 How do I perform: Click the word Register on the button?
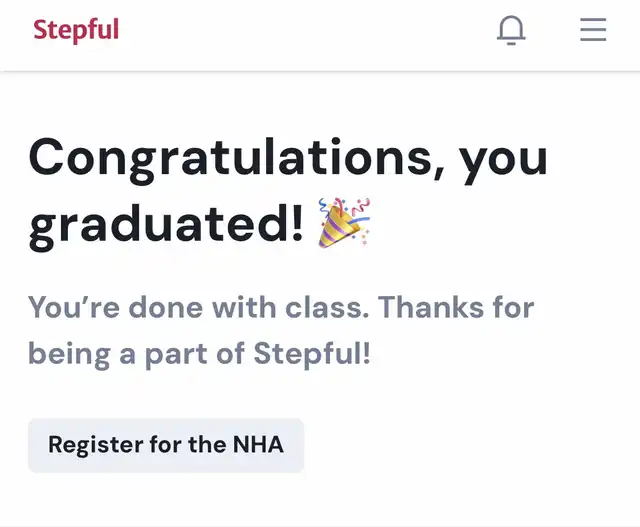pos(95,445)
